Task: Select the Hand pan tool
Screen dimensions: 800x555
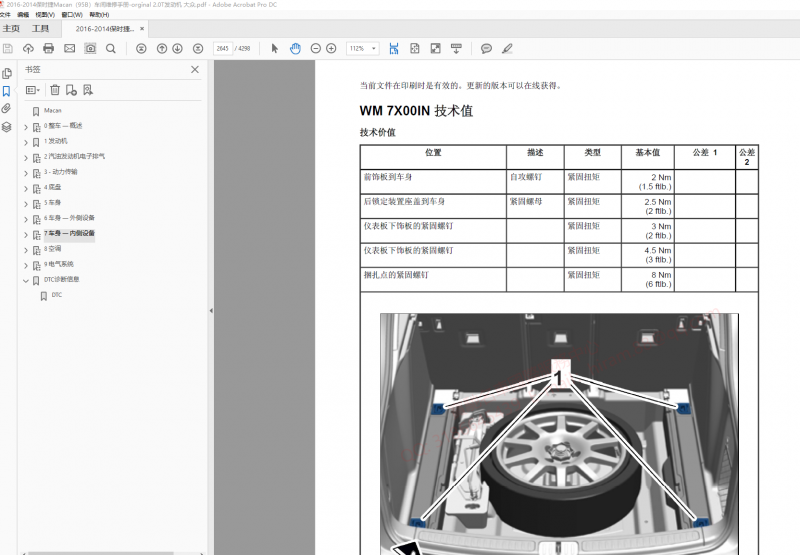Action: pos(295,48)
